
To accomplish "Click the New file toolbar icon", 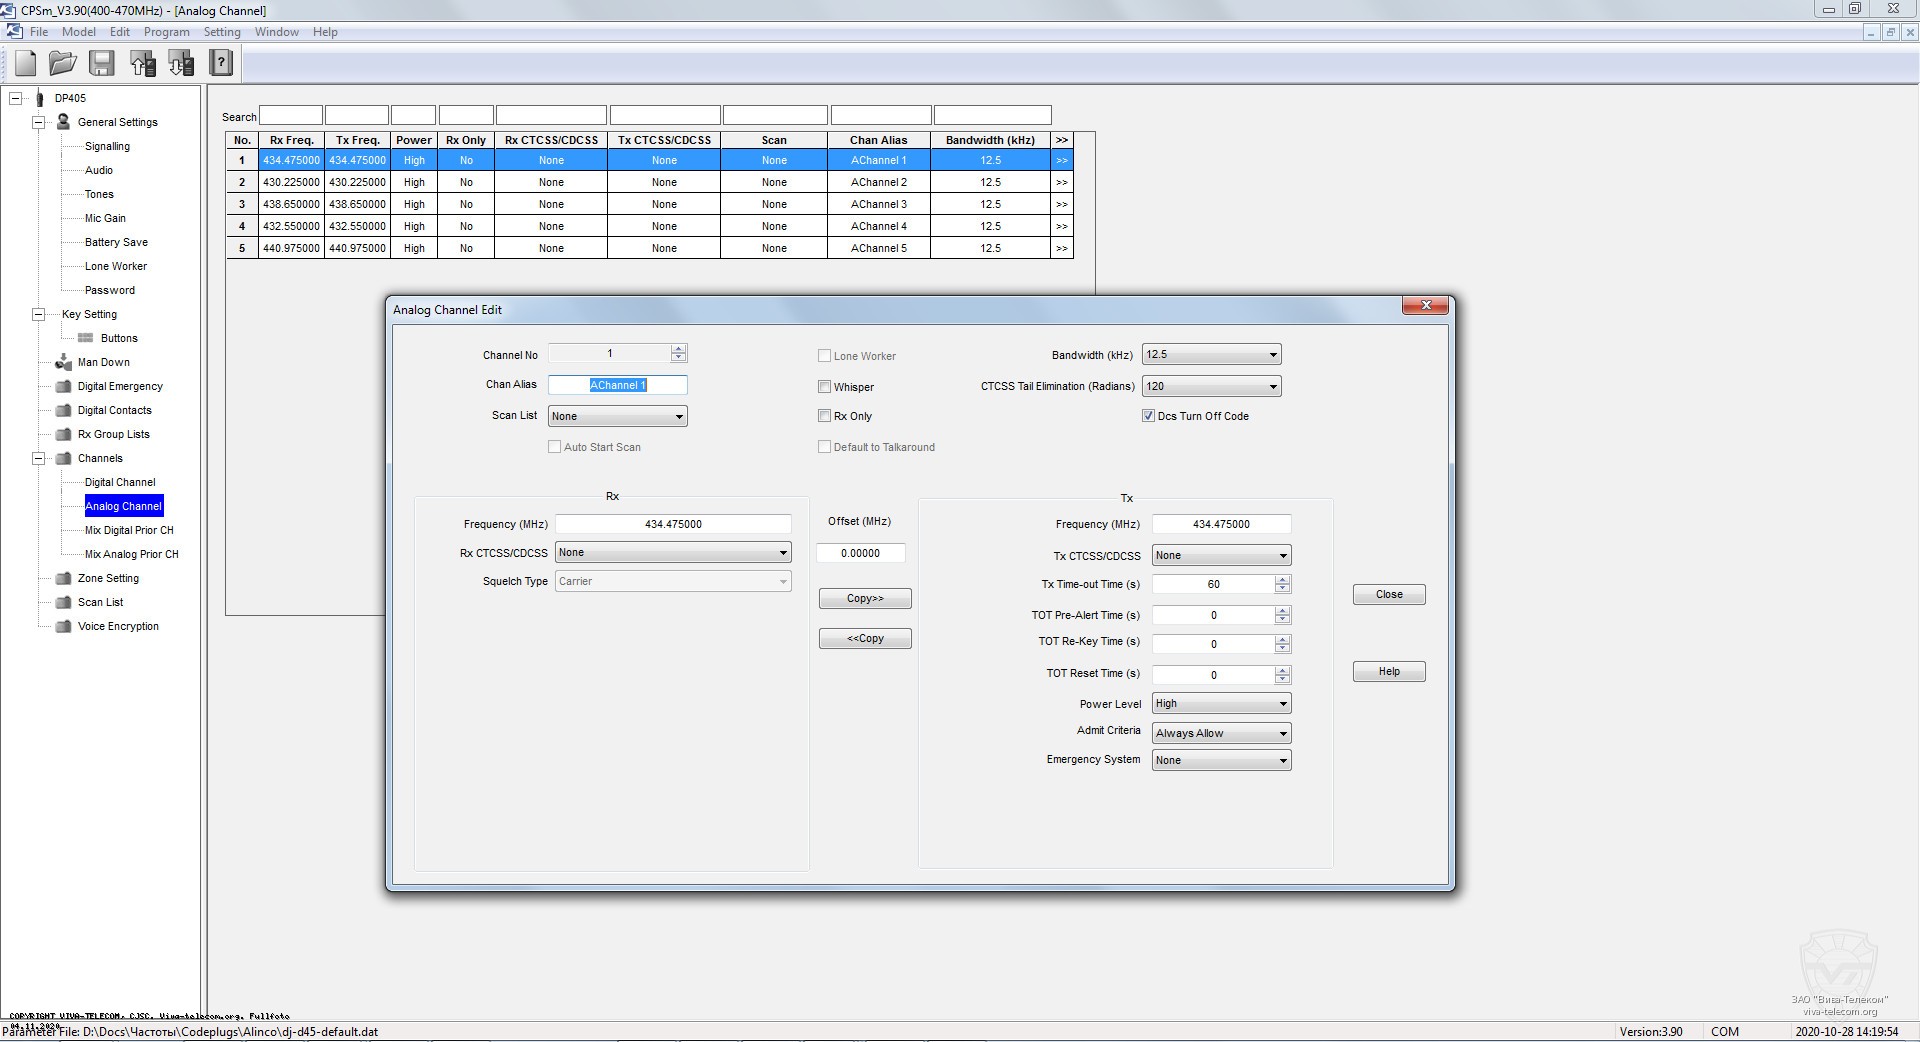I will click(x=26, y=64).
